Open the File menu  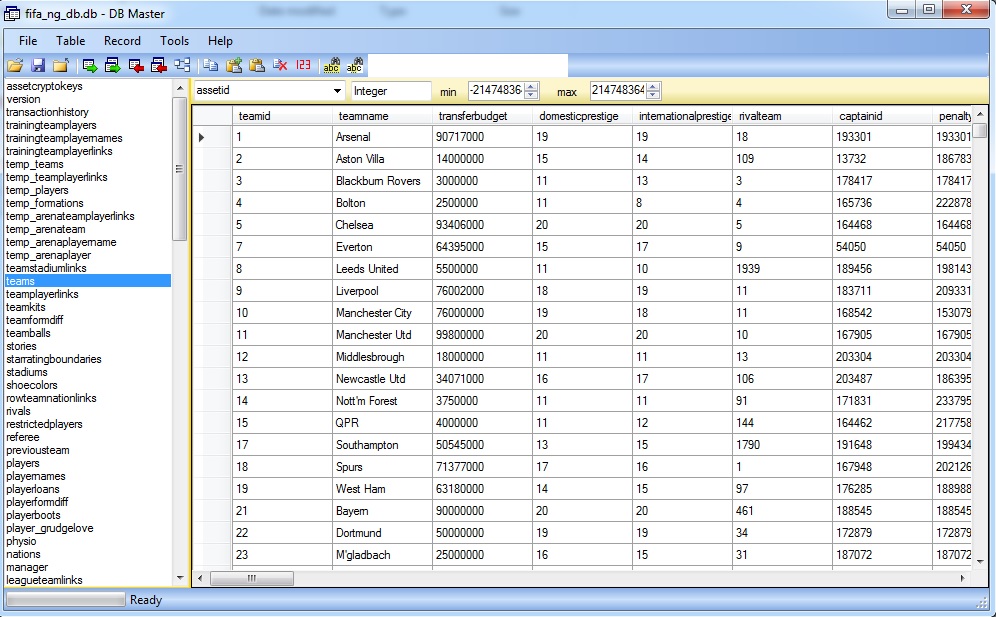click(28, 41)
